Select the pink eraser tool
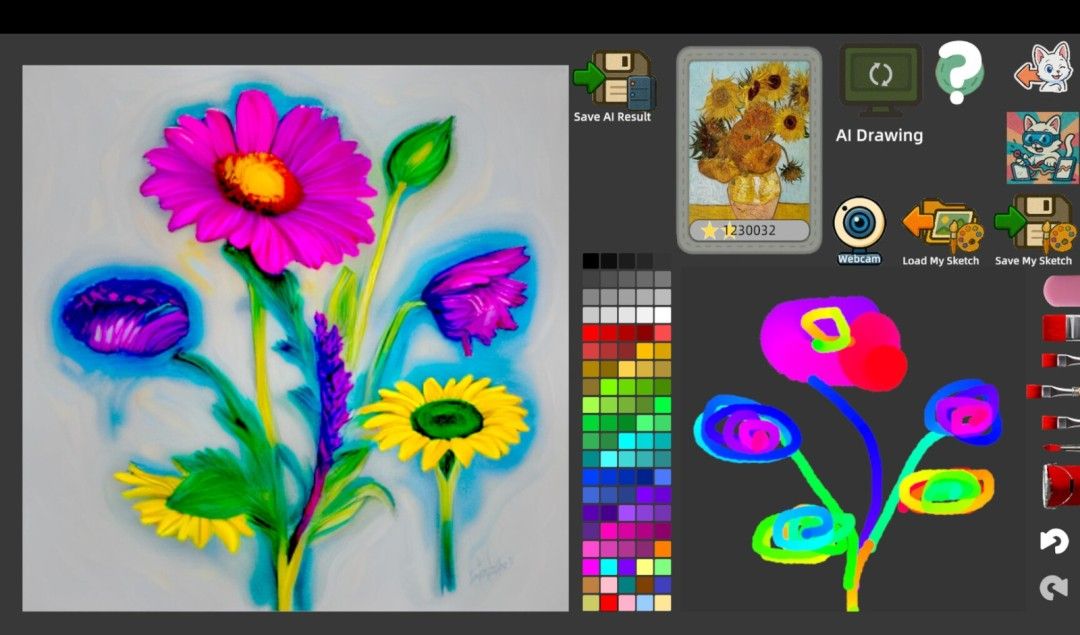This screenshot has width=1080, height=635. pyautogui.click(x=1061, y=291)
